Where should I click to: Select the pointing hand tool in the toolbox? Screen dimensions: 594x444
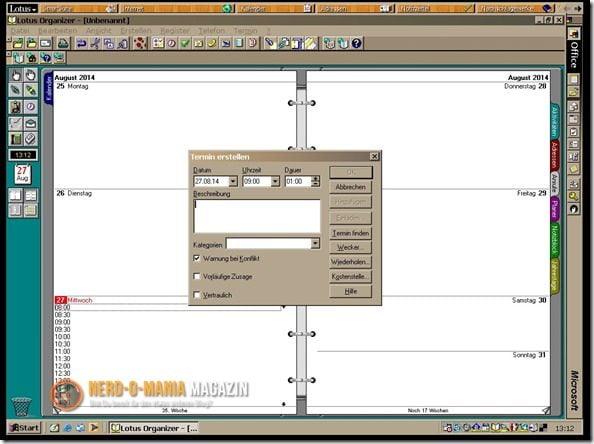click(16, 75)
